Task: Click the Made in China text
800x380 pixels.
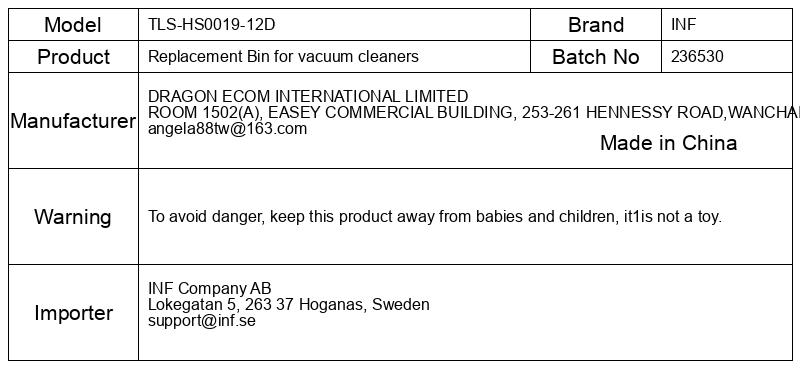Action: coord(668,143)
